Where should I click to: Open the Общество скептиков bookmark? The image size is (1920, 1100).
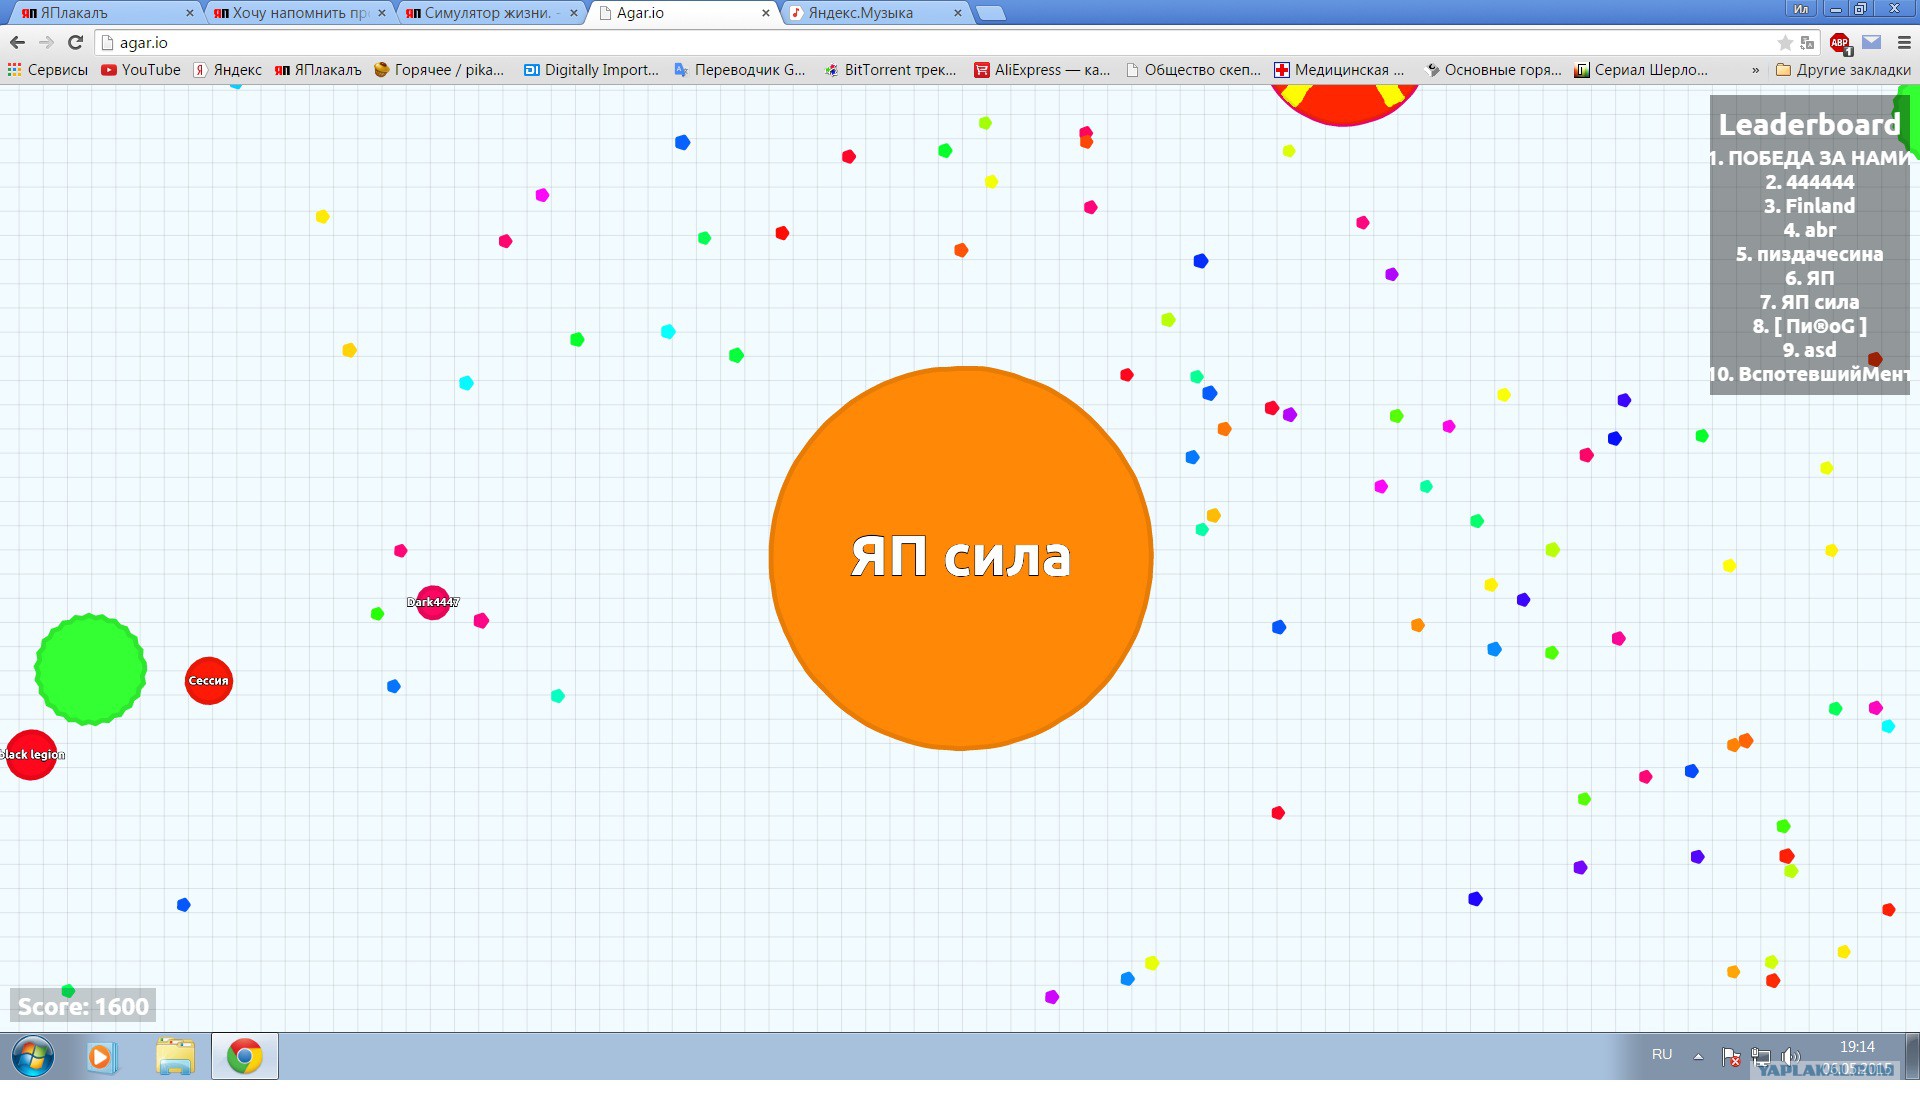pos(1193,70)
